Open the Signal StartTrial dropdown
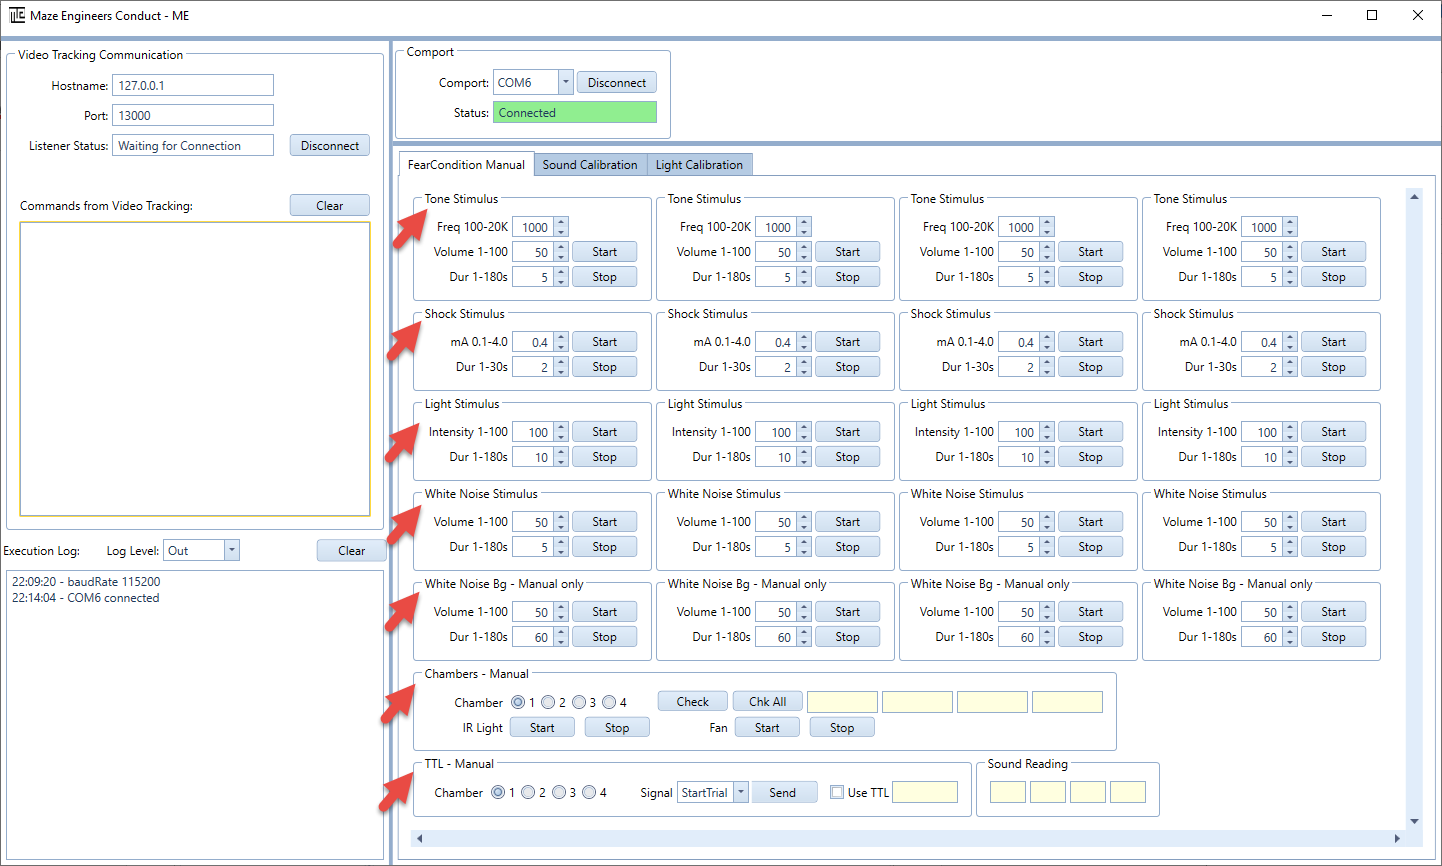Viewport: 1442px width, 866px height. 741,792
